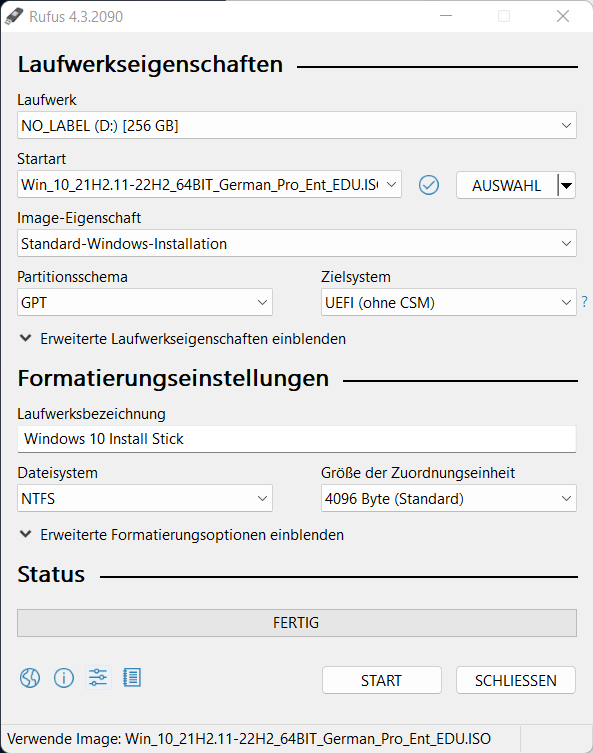Image resolution: width=593 pixels, height=753 pixels.
Task: Open the Laufwerk drive dropdown
Action: 297,125
